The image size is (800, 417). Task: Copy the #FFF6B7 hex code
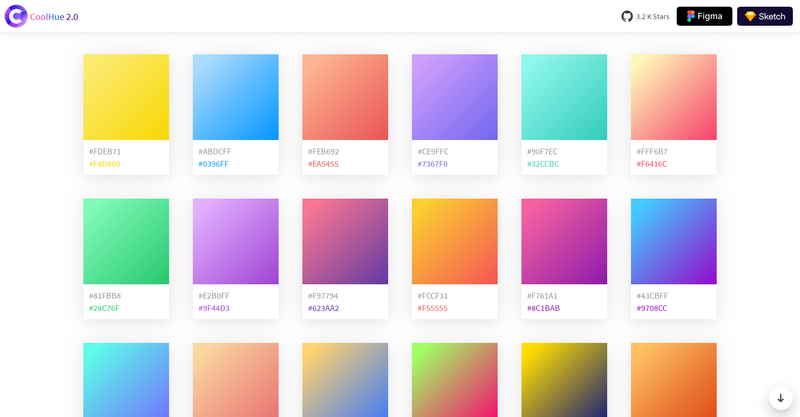652,152
